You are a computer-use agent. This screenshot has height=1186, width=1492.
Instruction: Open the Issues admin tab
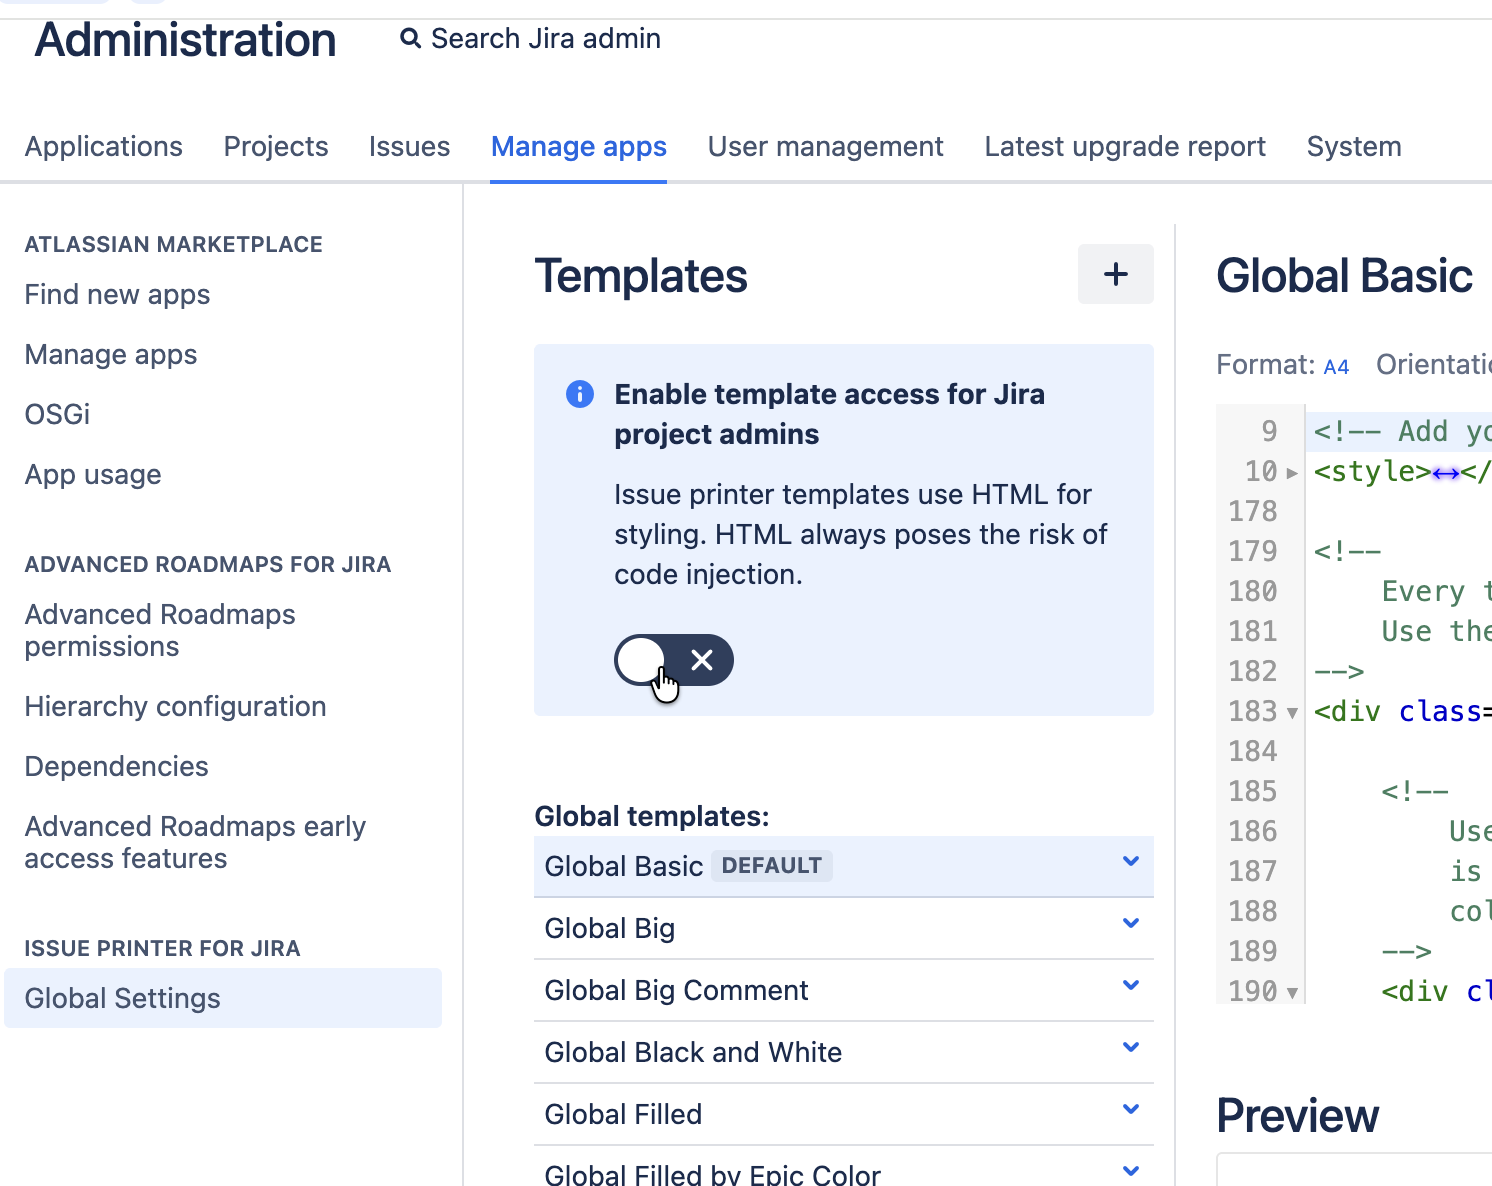click(x=409, y=147)
